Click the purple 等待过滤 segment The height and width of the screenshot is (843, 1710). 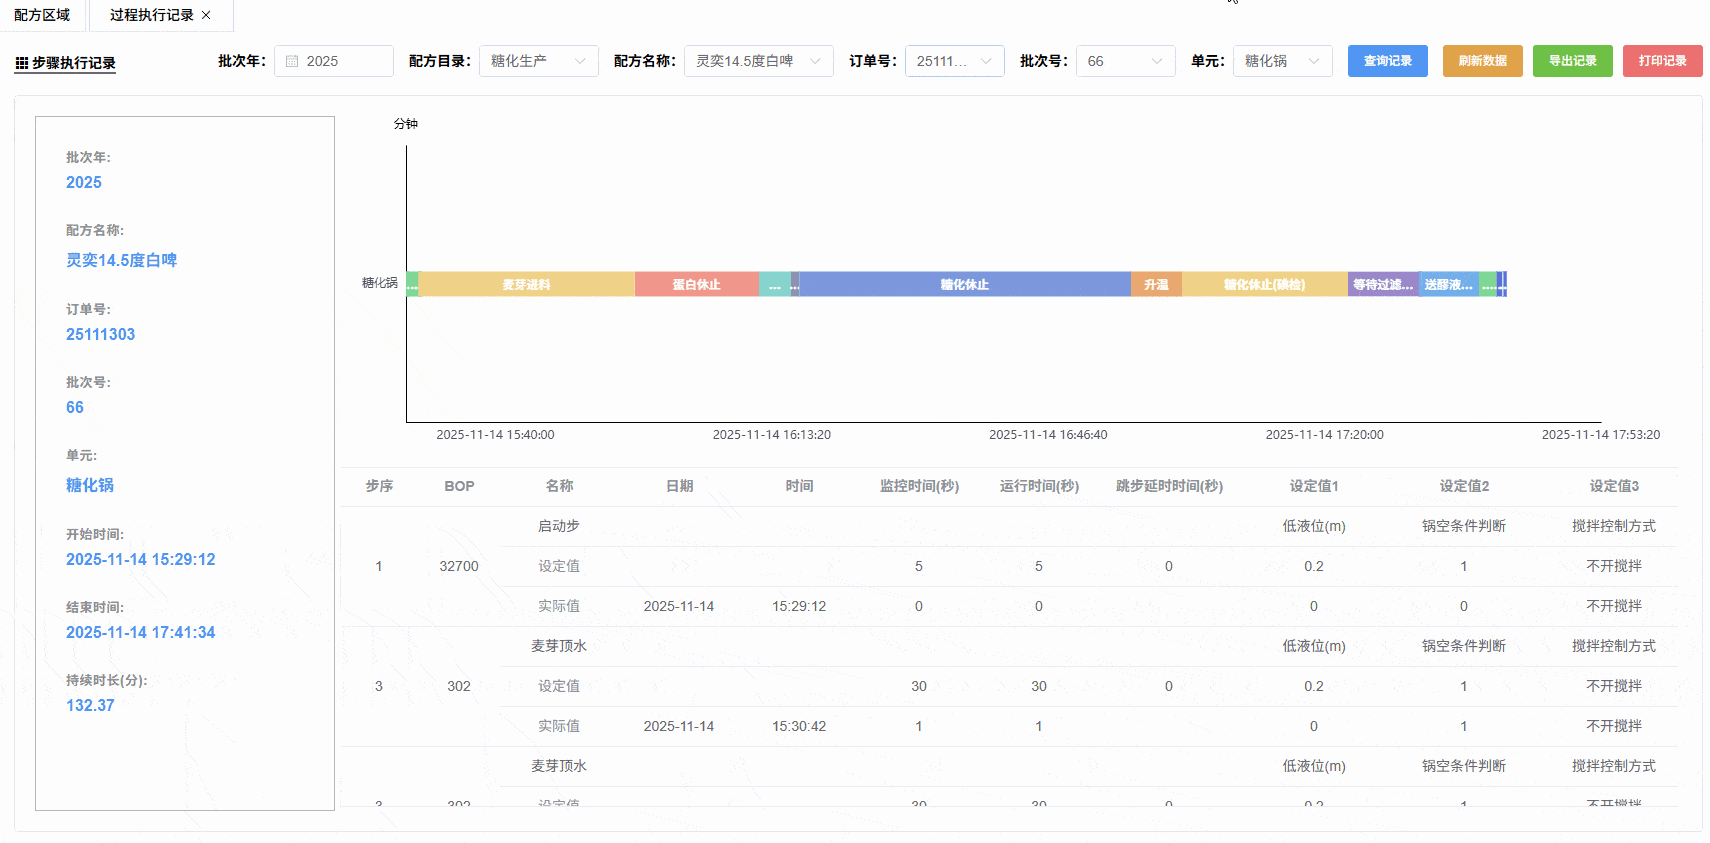click(1384, 284)
